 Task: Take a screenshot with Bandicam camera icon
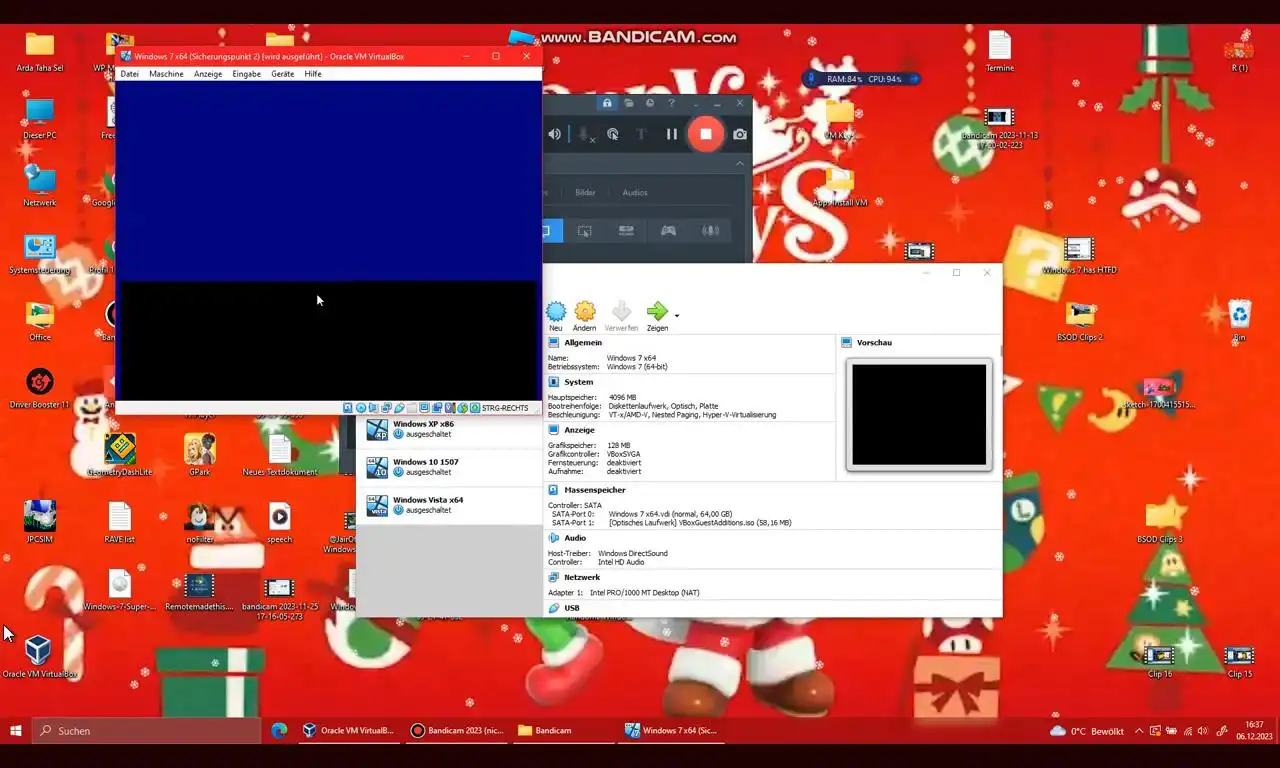pos(739,134)
